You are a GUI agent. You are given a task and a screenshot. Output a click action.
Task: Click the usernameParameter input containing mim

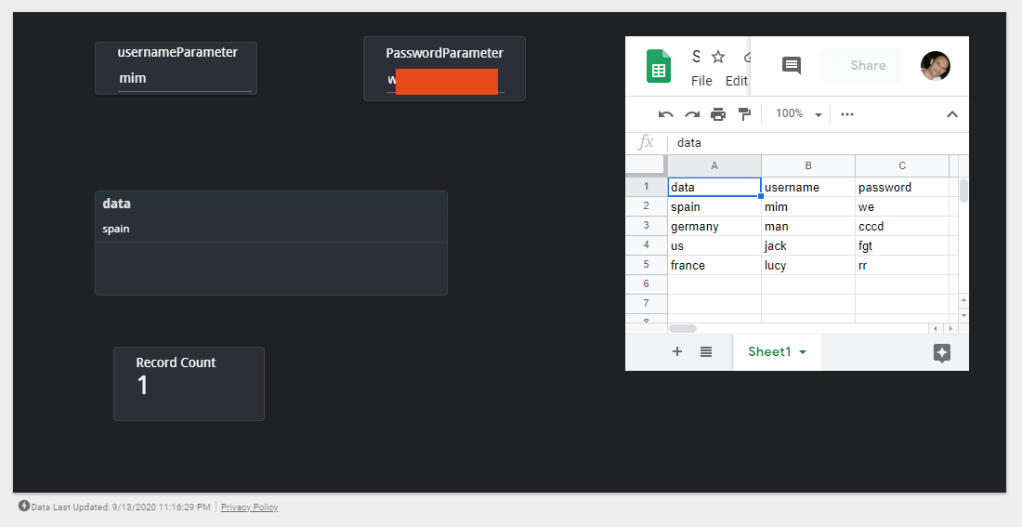click(184, 78)
